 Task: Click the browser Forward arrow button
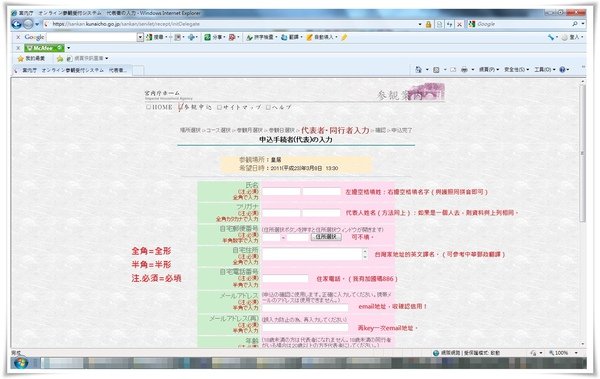pyautogui.click(x=28, y=24)
